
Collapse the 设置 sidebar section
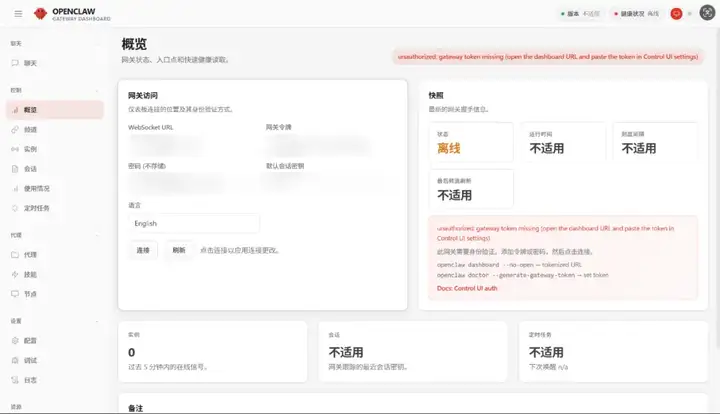55,321
